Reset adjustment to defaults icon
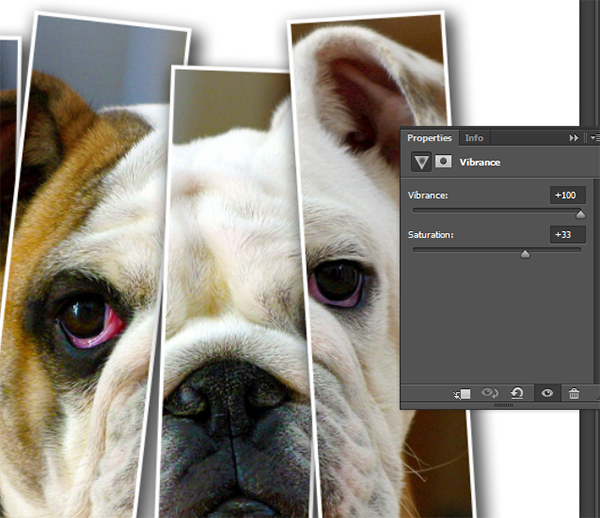The width and height of the screenshot is (600, 518). [x=517, y=394]
